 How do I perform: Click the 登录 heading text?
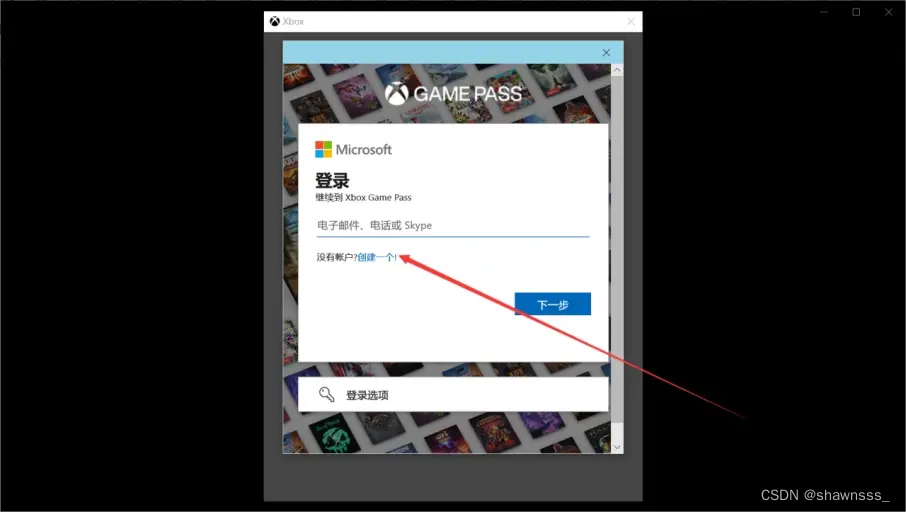332,180
